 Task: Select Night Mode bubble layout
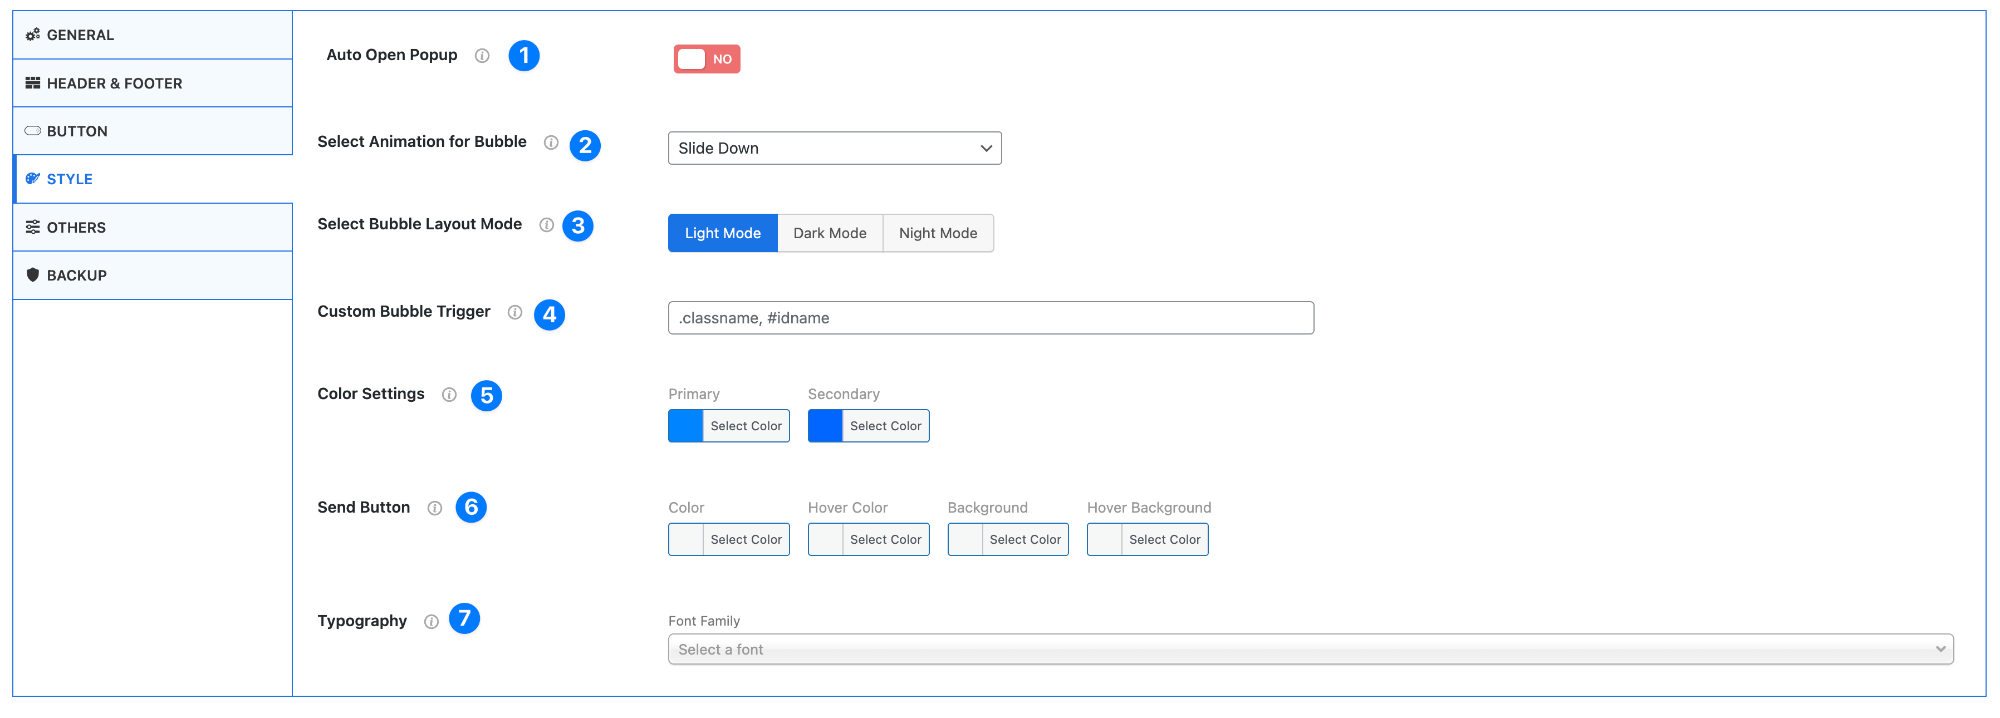(x=938, y=233)
